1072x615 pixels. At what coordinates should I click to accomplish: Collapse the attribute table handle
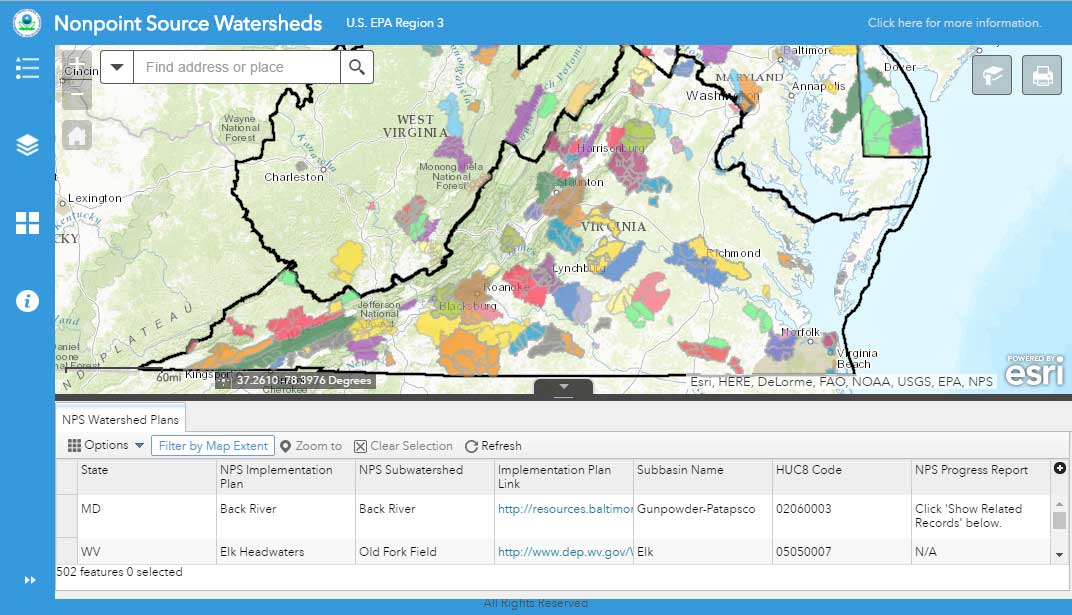[563, 387]
